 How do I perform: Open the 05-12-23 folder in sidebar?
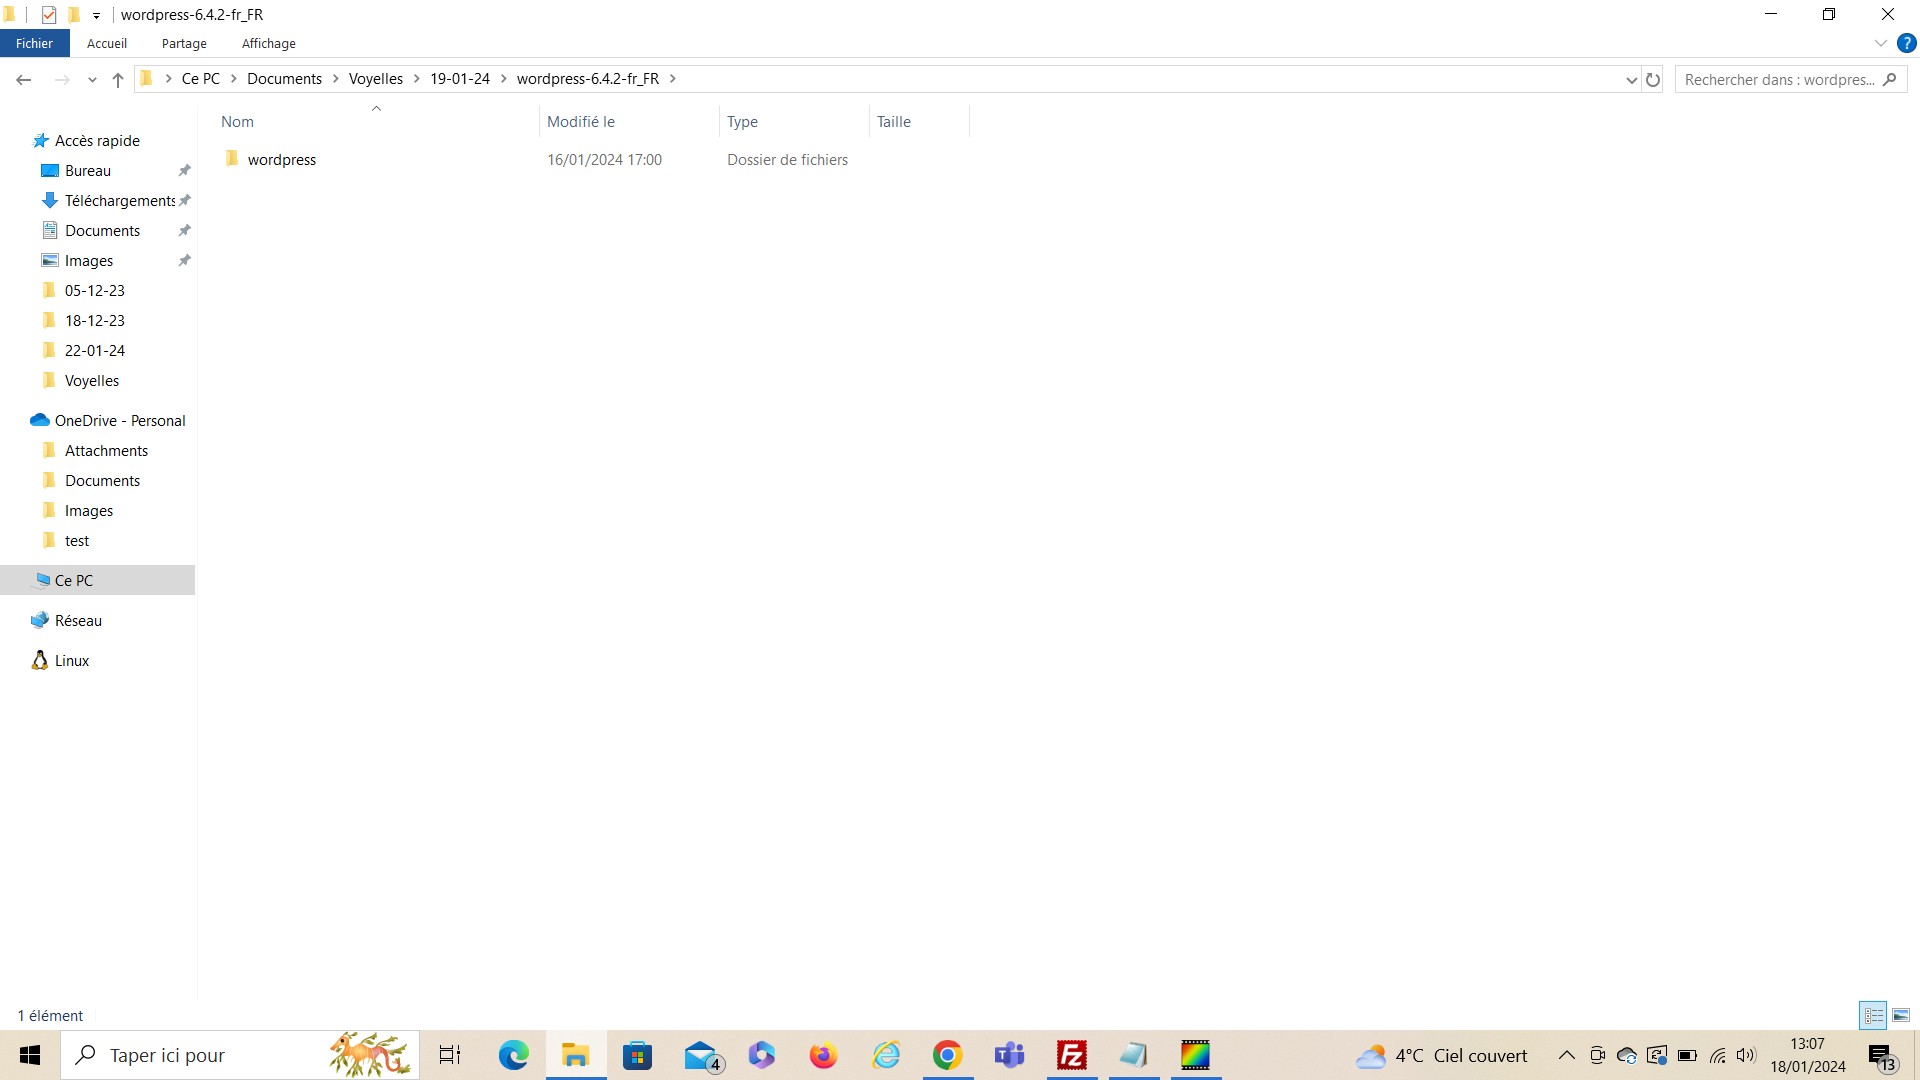pyautogui.click(x=95, y=291)
